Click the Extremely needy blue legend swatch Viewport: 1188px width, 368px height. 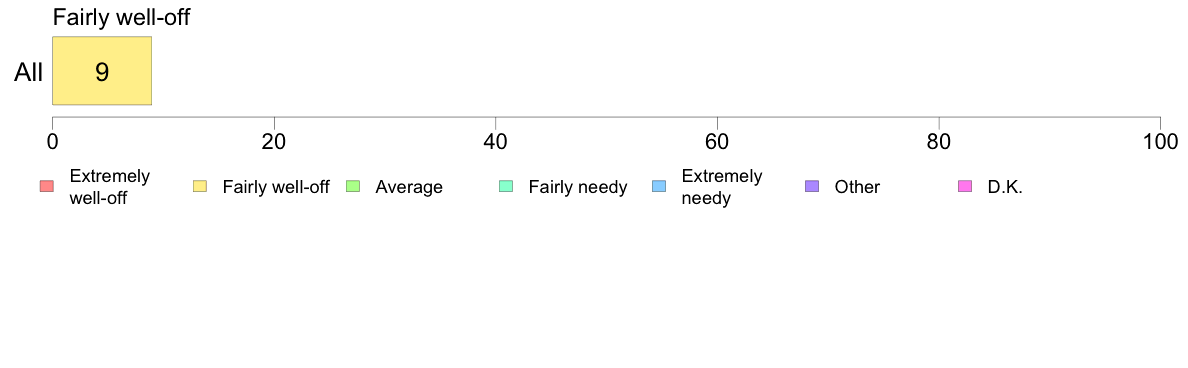click(x=658, y=186)
